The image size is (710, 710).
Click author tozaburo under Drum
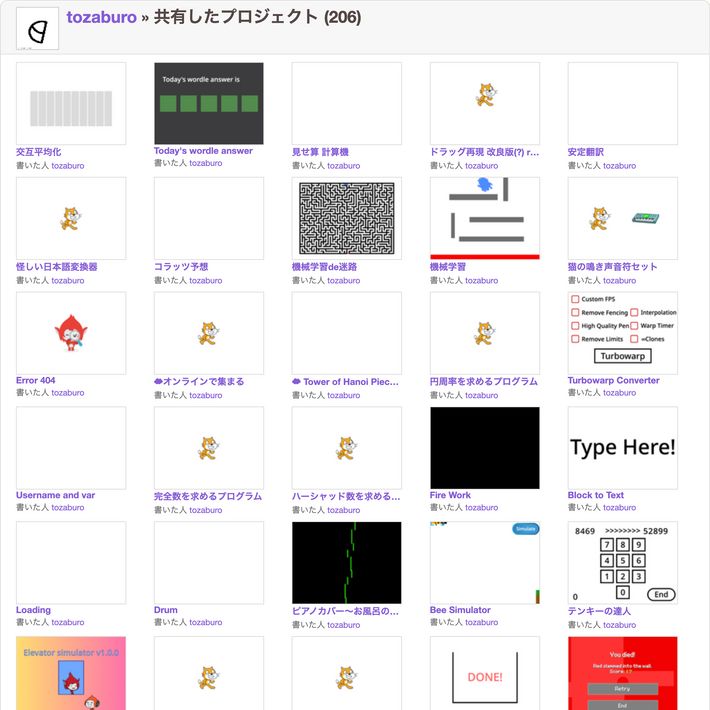pos(206,622)
